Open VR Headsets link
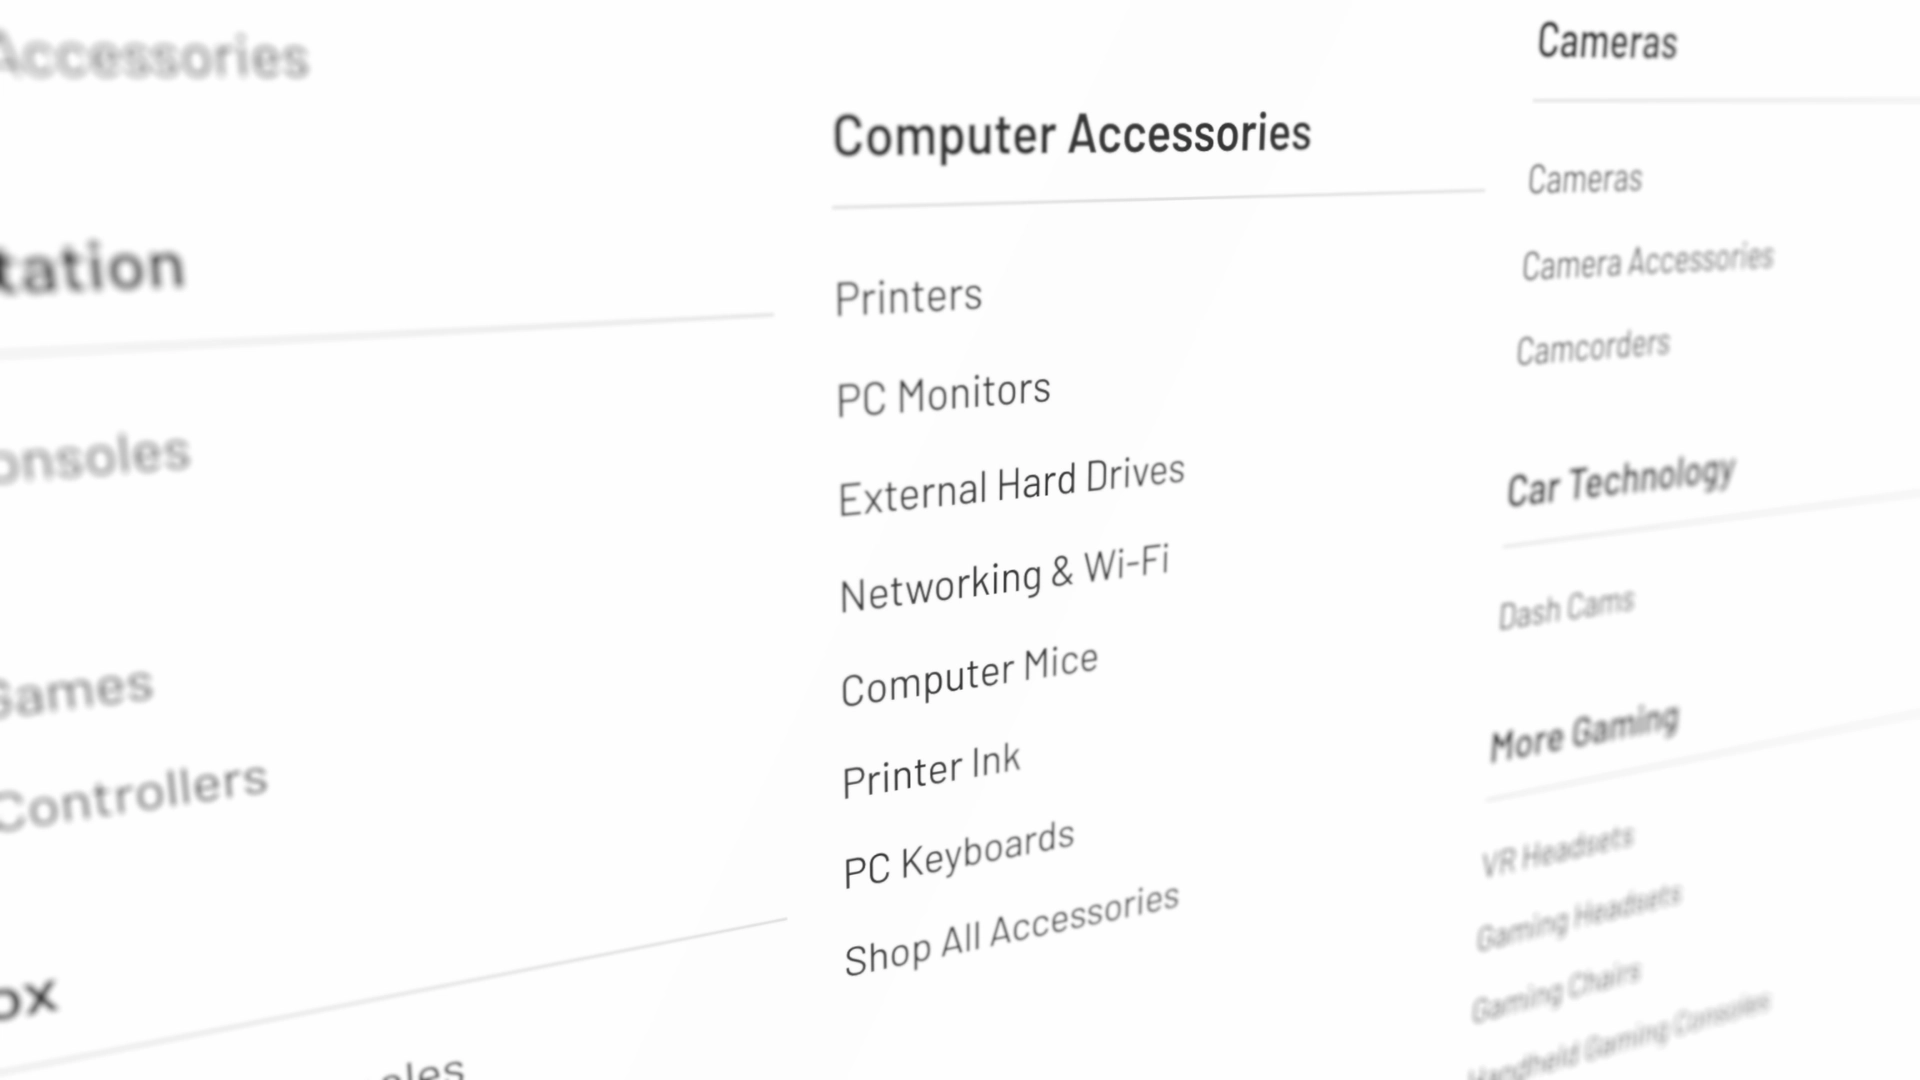Image resolution: width=1920 pixels, height=1080 pixels. click(1557, 851)
